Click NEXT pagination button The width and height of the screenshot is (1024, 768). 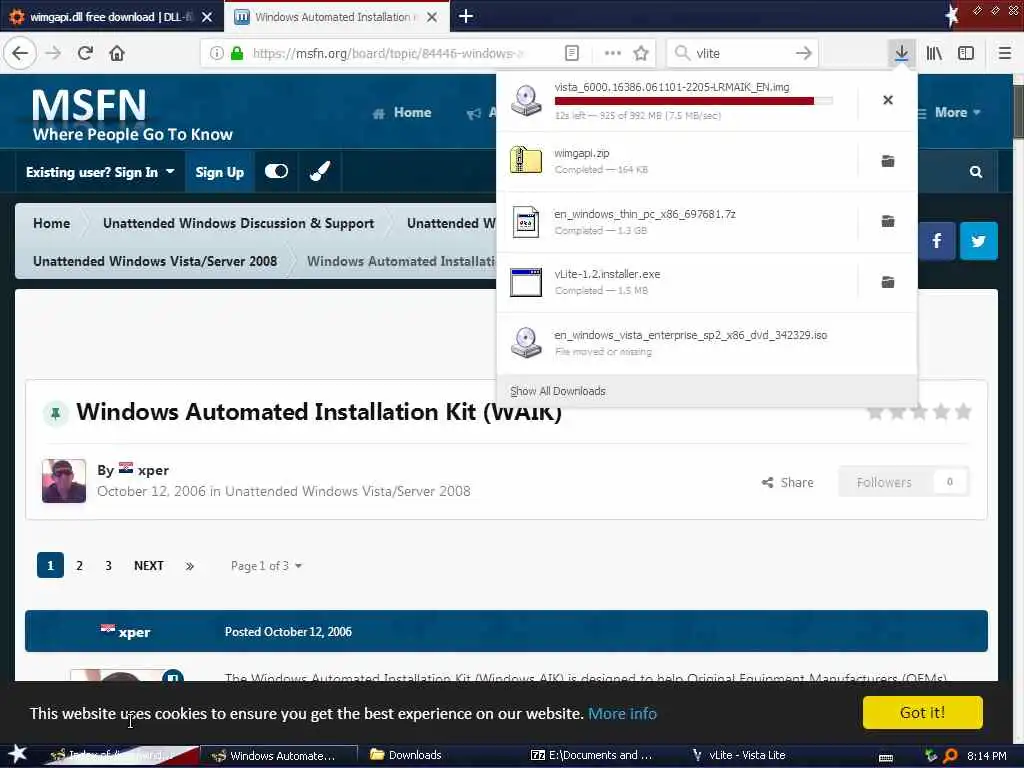(x=149, y=566)
